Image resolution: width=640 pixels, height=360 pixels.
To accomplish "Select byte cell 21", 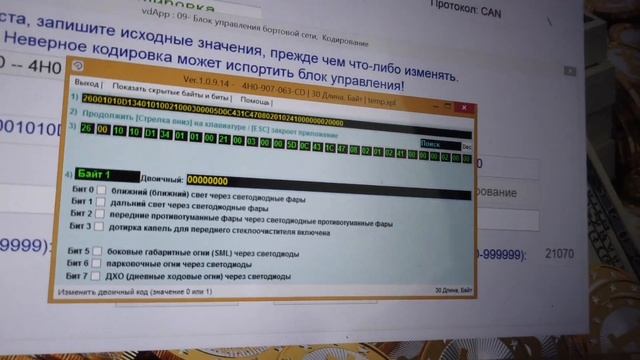I will [x=224, y=139].
